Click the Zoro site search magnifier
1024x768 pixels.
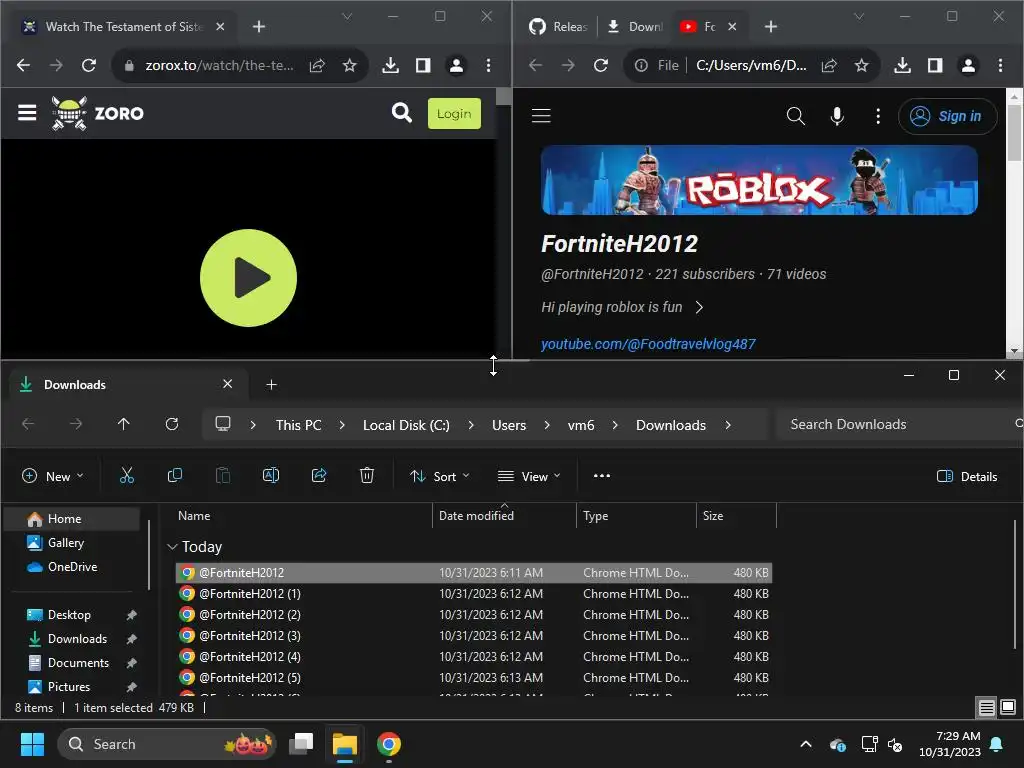click(x=402, y=113)
